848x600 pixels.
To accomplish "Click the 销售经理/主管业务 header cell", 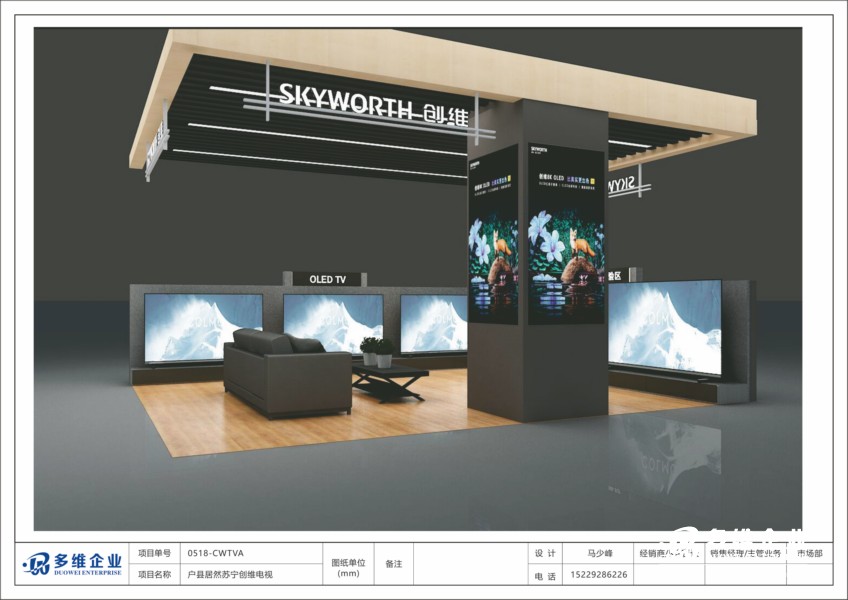I will coord(745,553).
